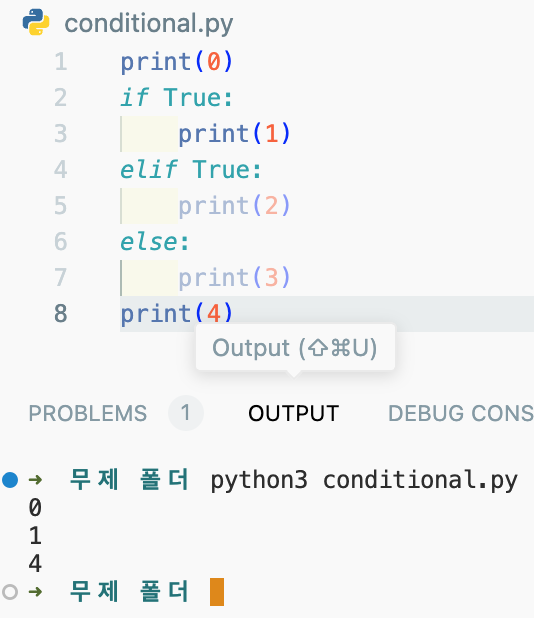This screenshot has width=534, height=618.
Task: Click the hollow command status circle in terminal
Action: pos(10,592)
